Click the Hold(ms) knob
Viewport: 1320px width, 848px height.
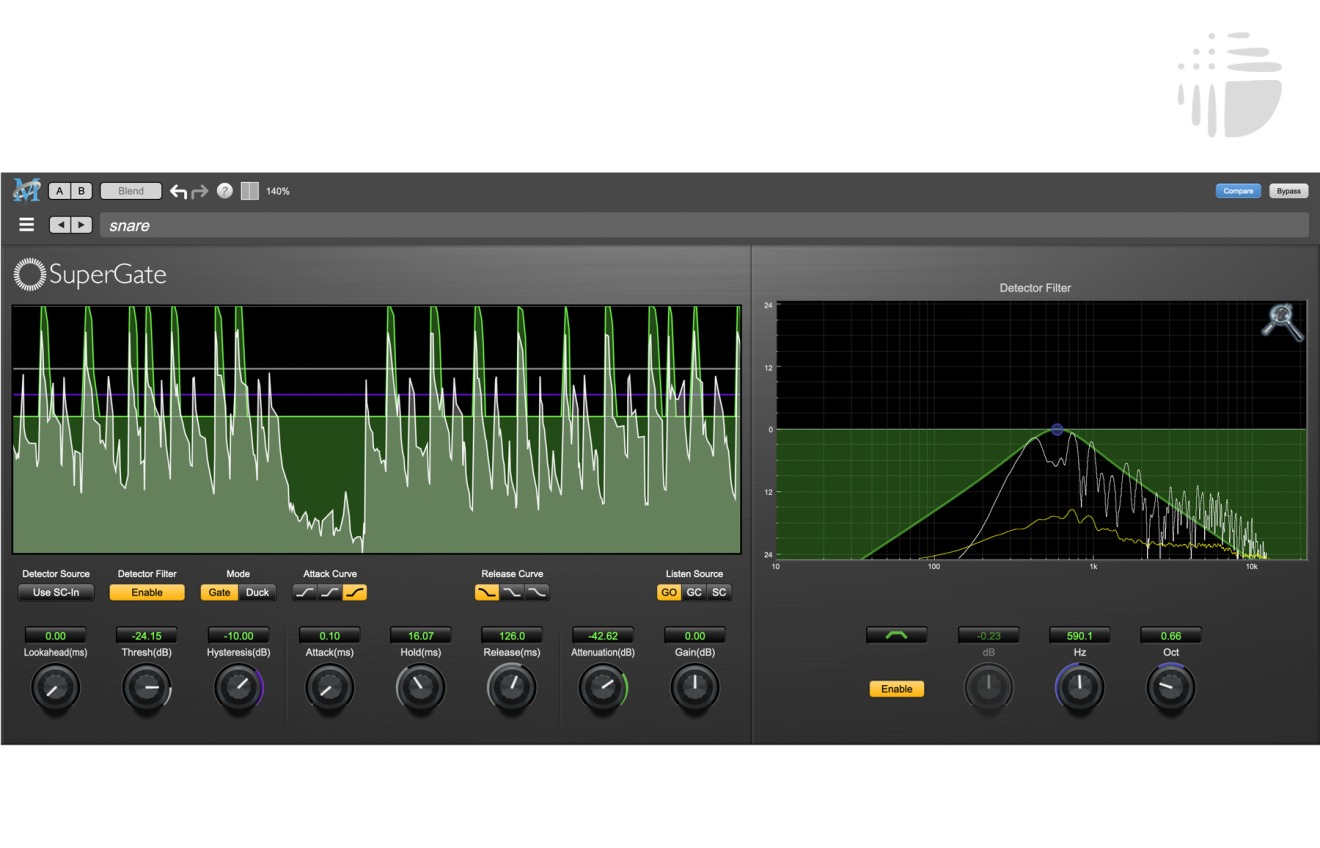(421, 688)
